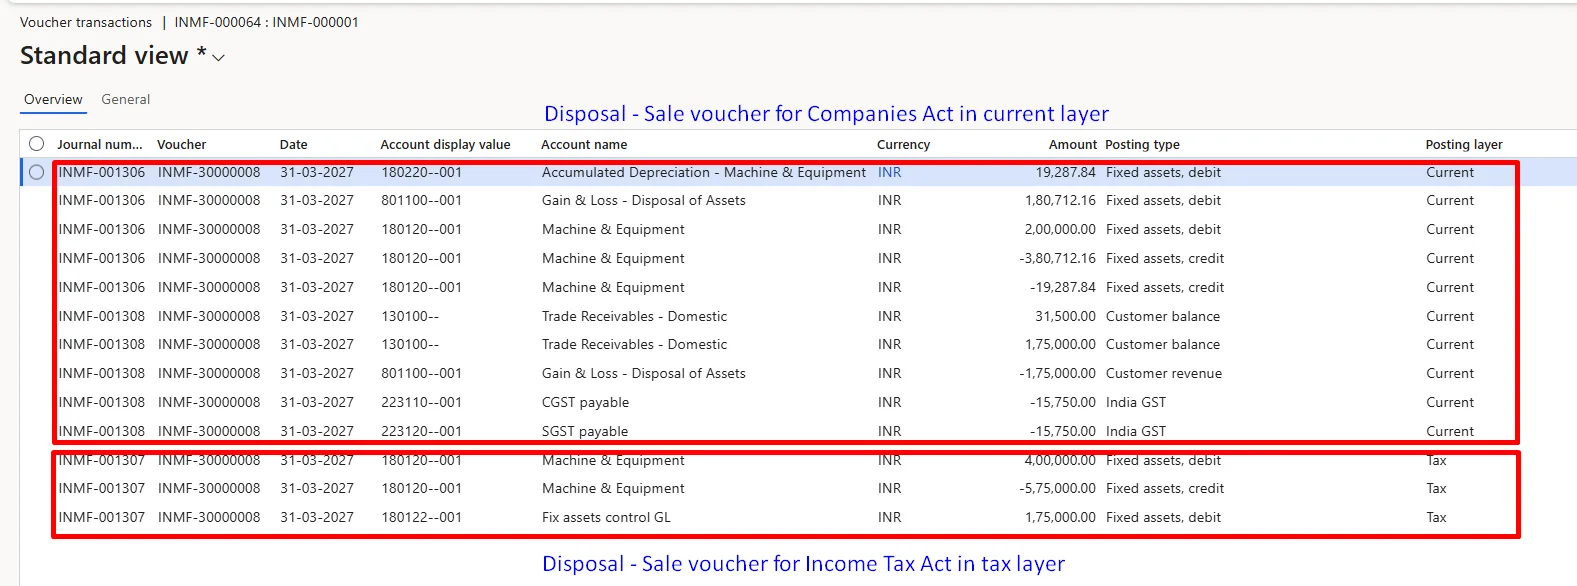This screenshot has height=586, width=1577.
Task: Select amount 2,00,000.00 cell
Action: pos(1060,230)
